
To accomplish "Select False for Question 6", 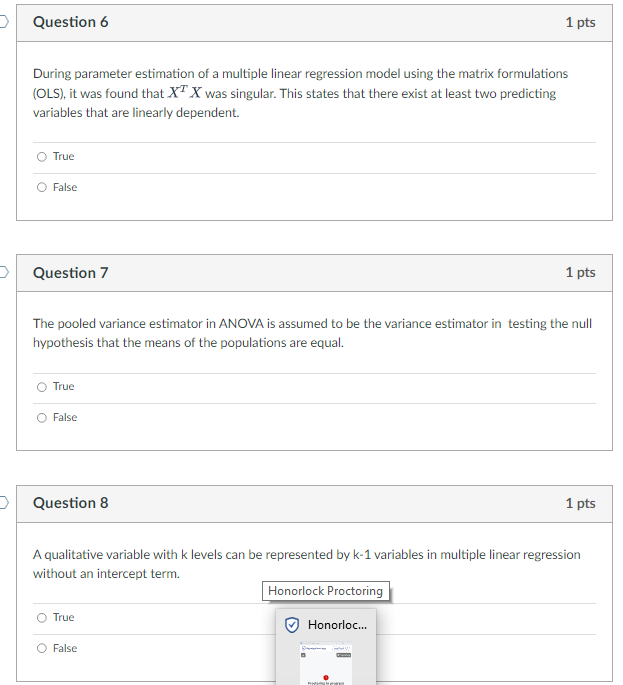I will [42, 187].
